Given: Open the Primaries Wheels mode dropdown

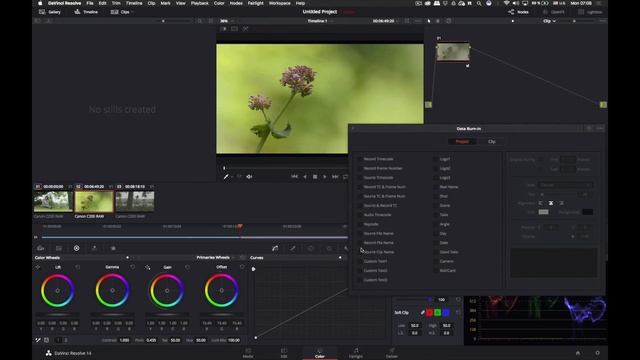Looking at the screenshot, I should coord(216,258).
